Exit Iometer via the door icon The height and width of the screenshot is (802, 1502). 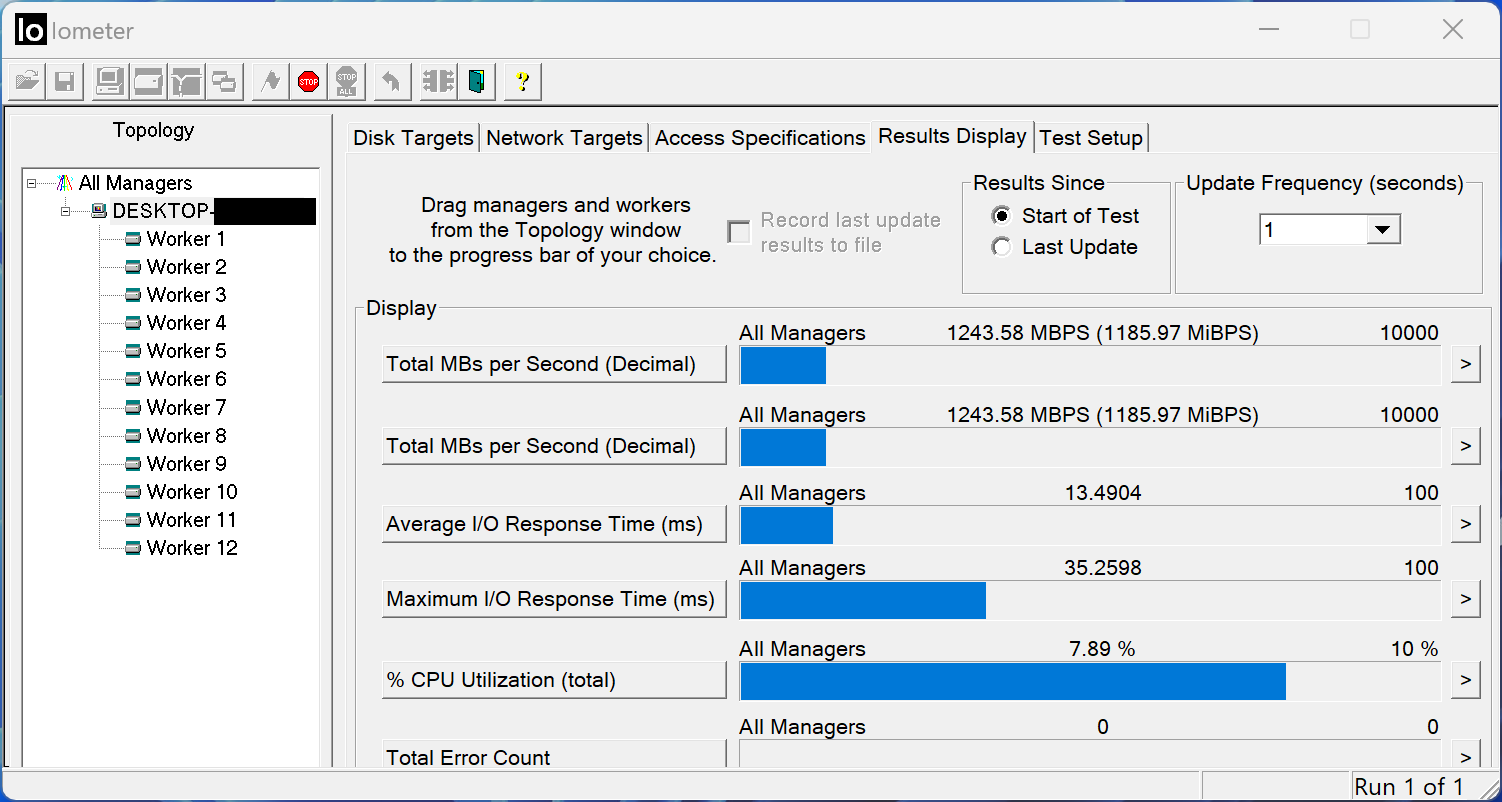click(x=476, y=82)
